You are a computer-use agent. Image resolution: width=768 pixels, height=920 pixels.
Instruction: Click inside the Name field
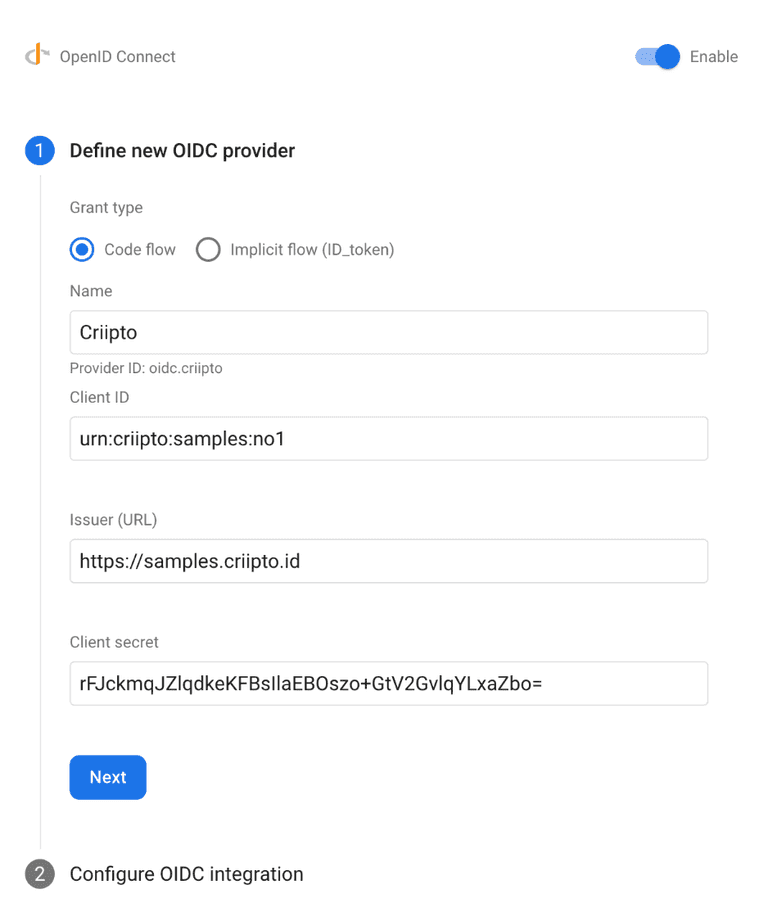[388, 332]
